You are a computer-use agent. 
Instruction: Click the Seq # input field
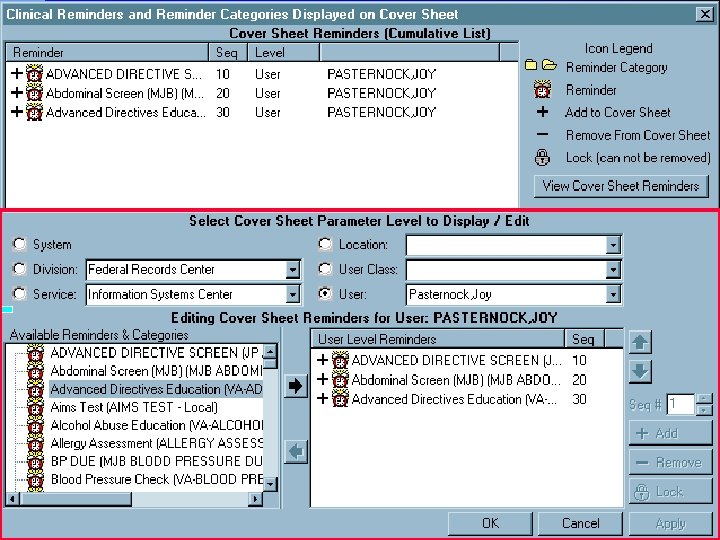pyautogui.click(x=681, y=405)
